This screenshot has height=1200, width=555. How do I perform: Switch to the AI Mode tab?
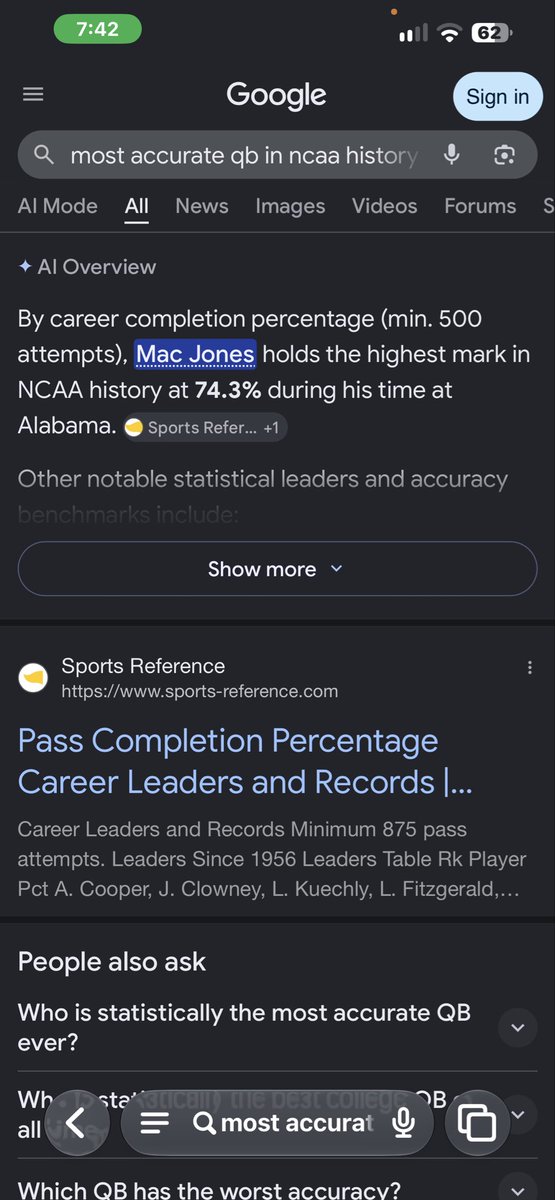point(58,206)
